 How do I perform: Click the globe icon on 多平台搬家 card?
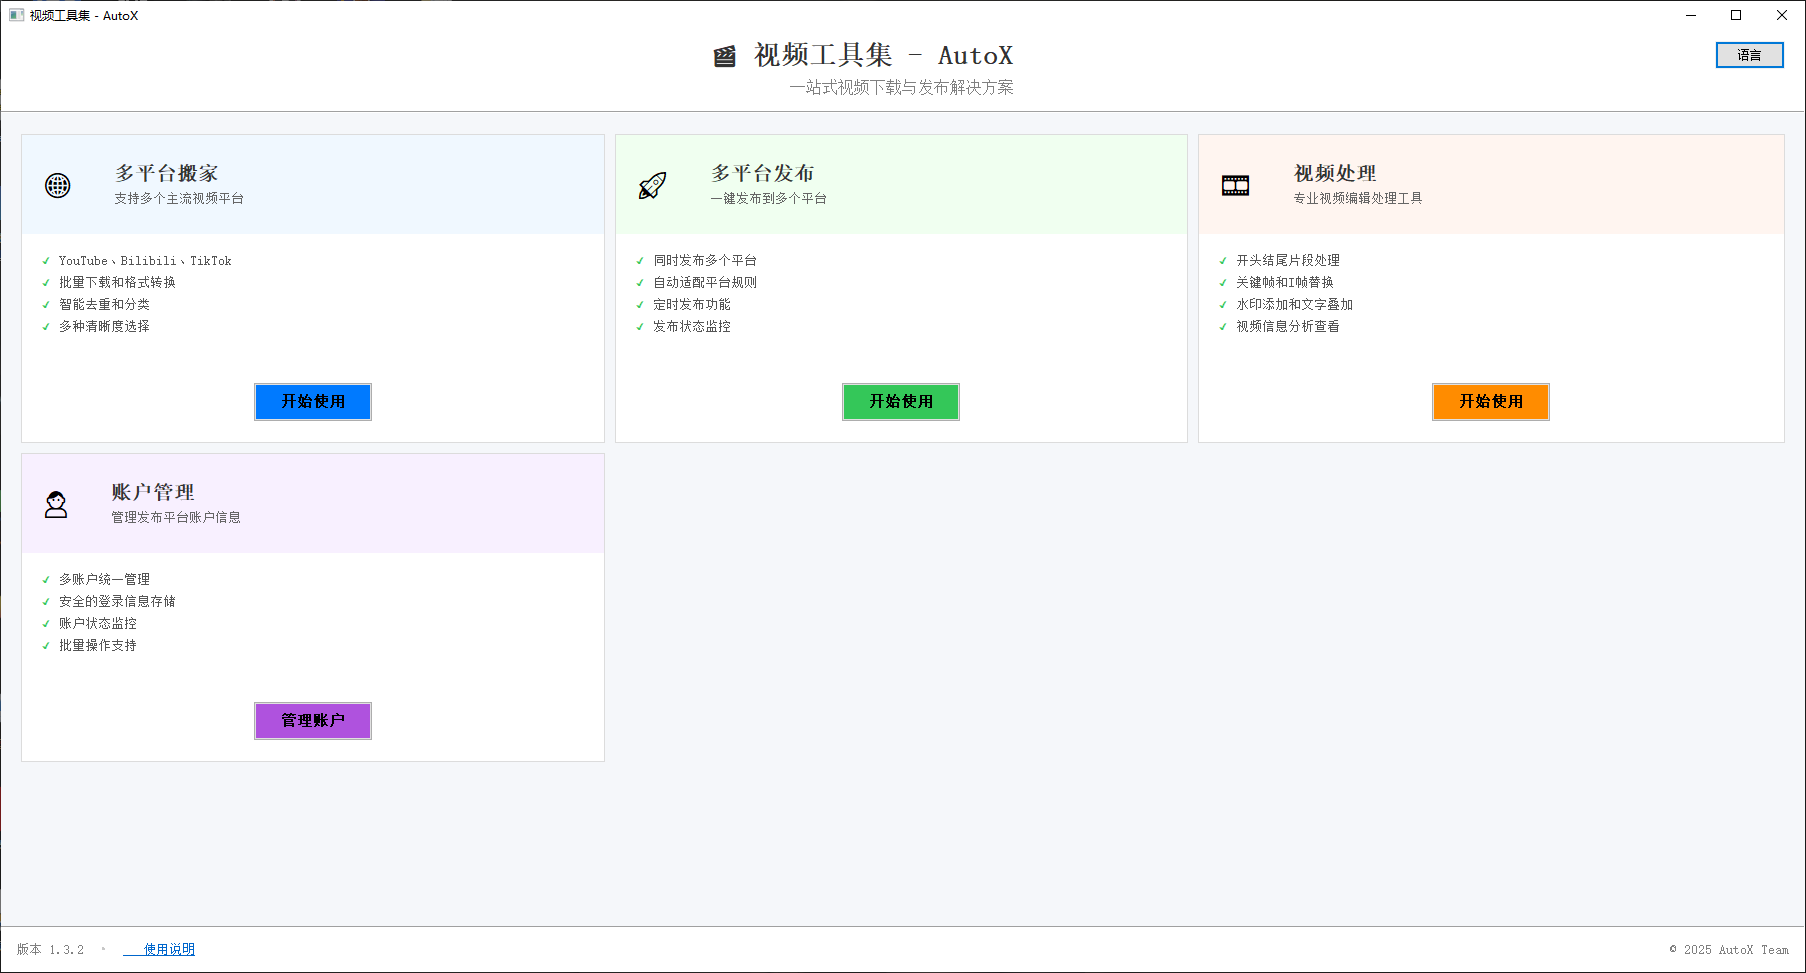56,184
